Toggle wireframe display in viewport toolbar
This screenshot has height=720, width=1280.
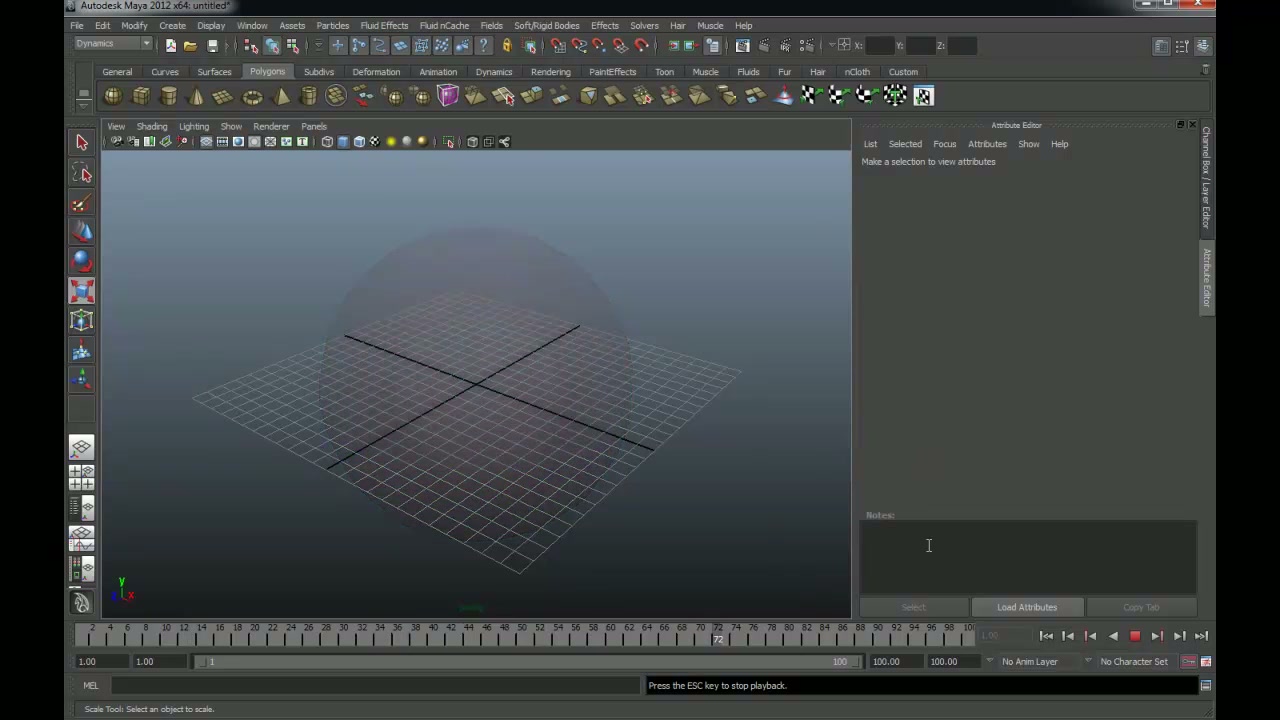click(327, 142)
